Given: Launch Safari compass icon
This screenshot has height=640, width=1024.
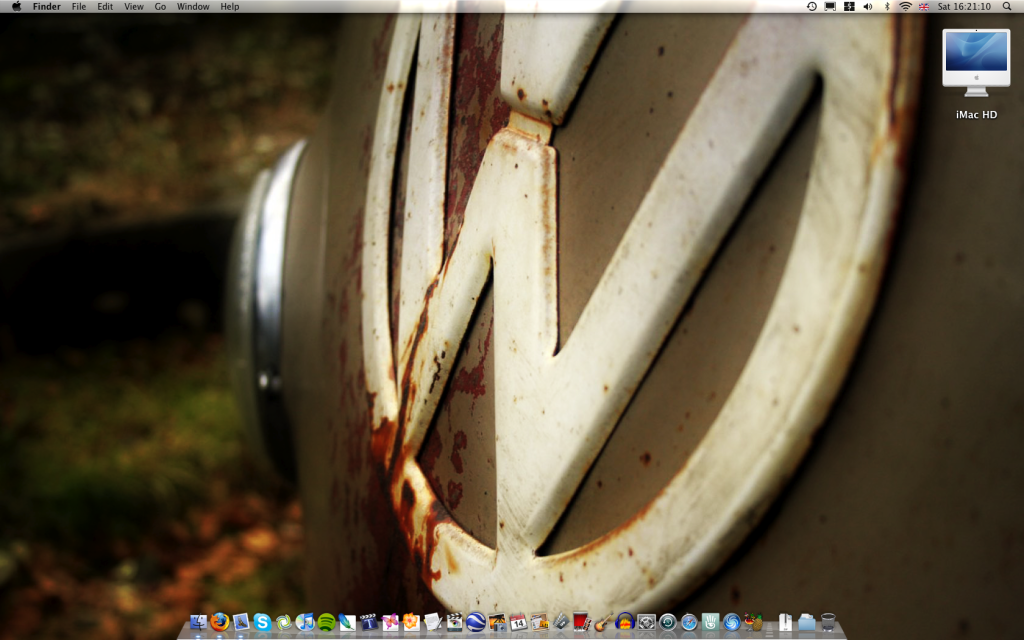Looking at the screenshot, I should pos(689,622).
